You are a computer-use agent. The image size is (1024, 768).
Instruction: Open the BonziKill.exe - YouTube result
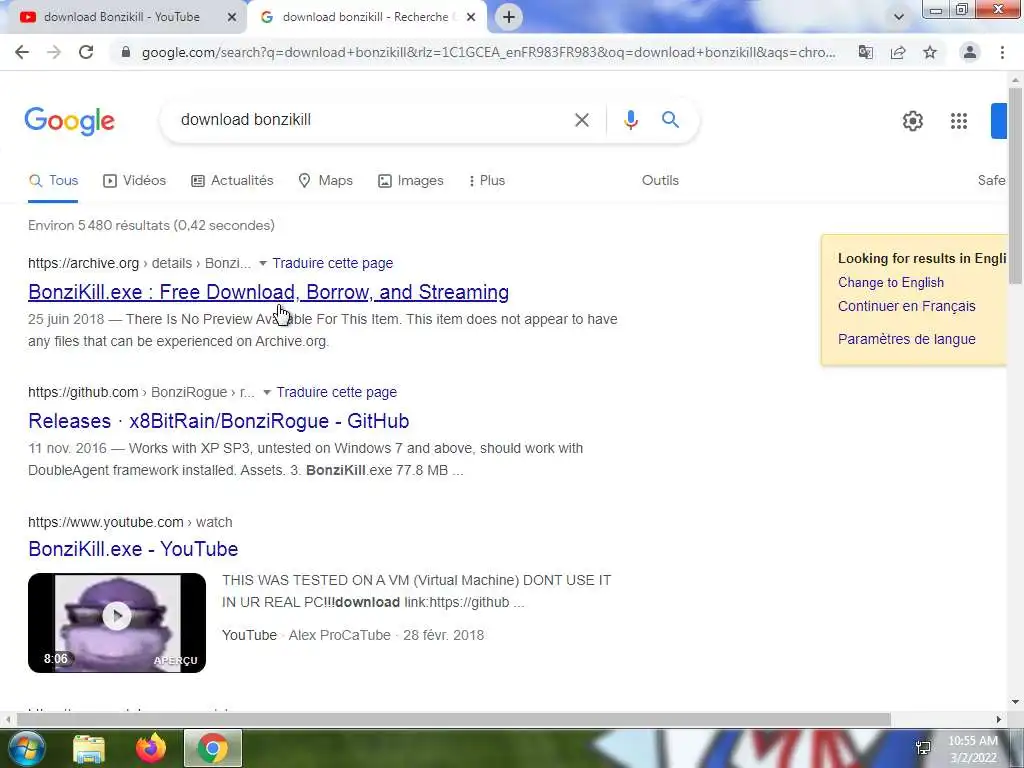(x=133, y=549)
